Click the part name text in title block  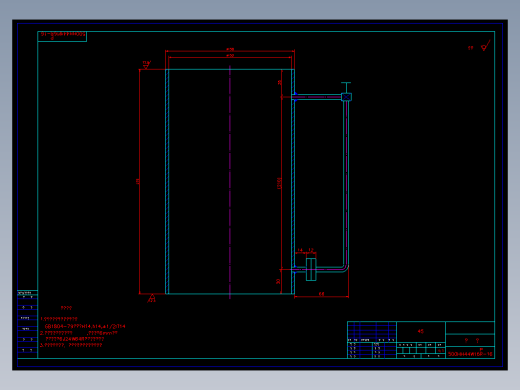(x=472, y=340)
